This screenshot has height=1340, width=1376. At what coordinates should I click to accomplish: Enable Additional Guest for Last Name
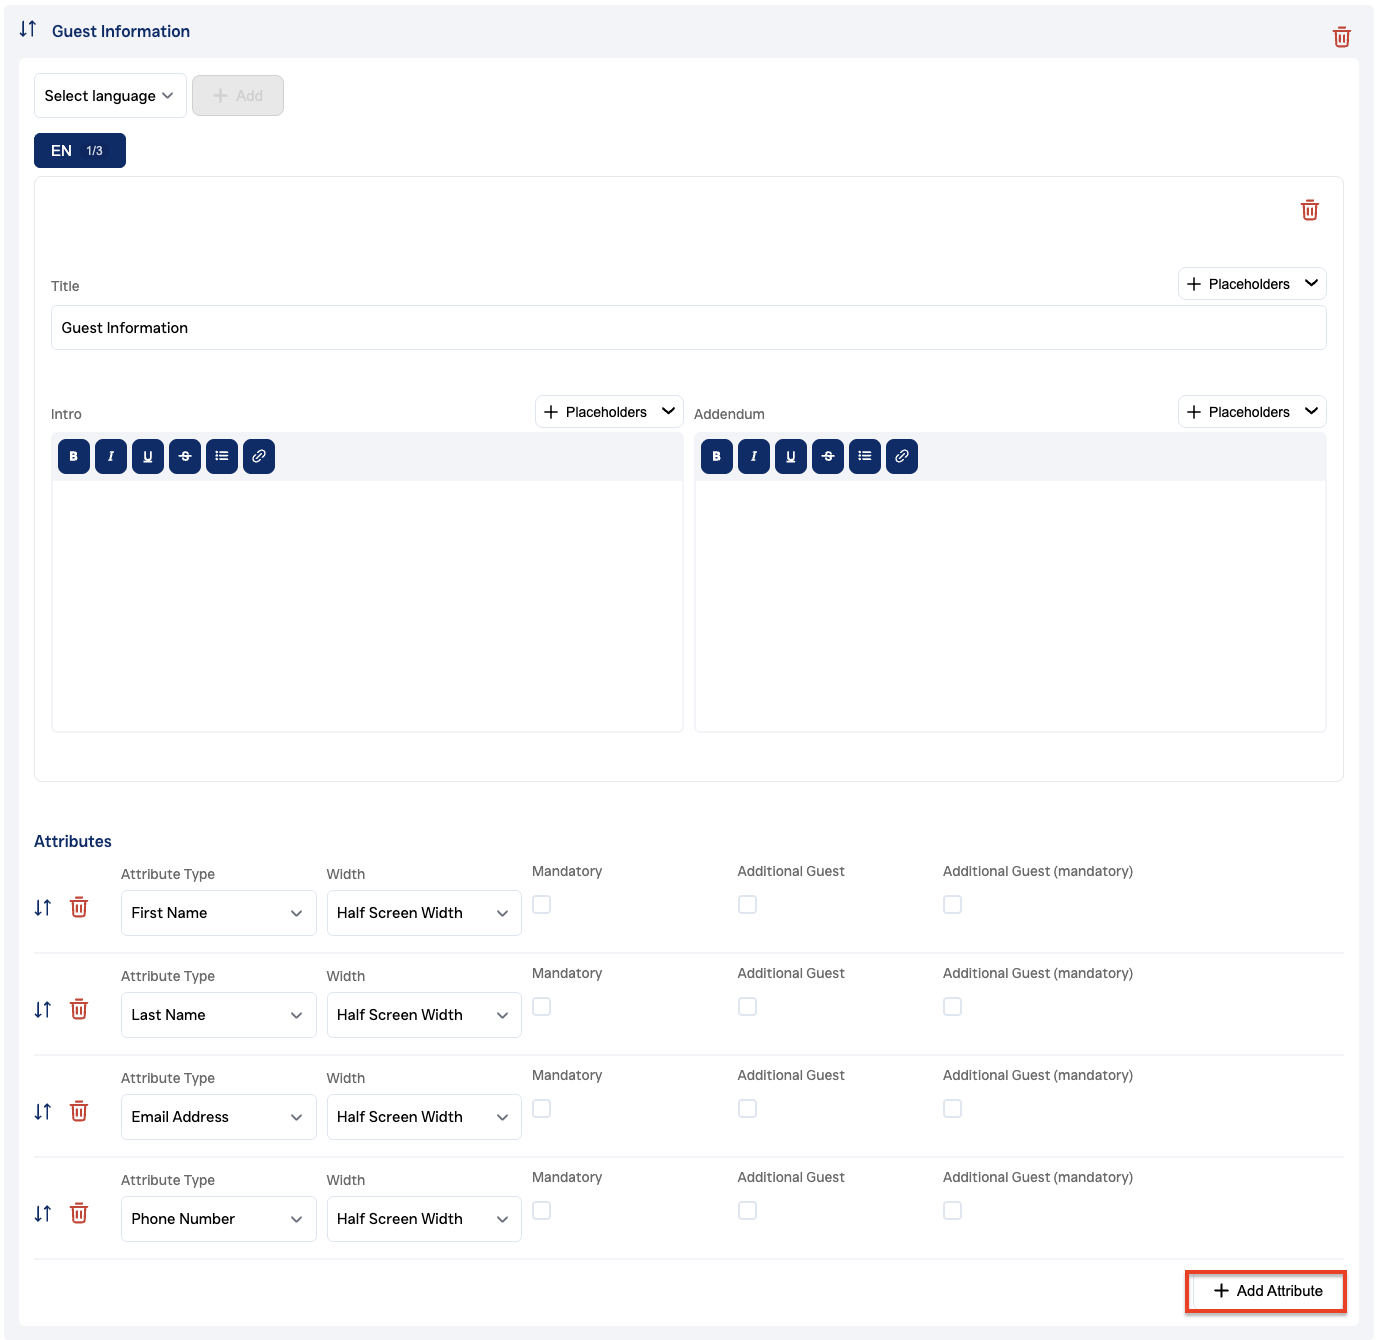click(747, 1006)
